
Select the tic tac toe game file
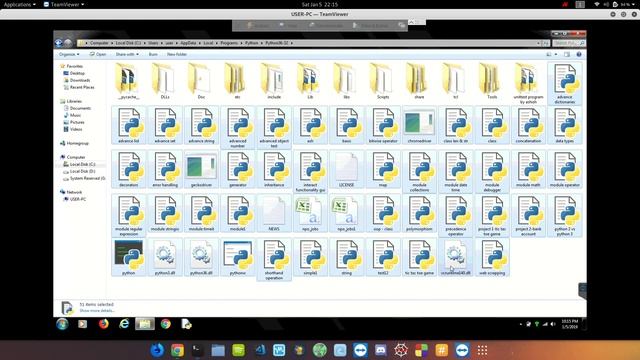coord(419,257)
